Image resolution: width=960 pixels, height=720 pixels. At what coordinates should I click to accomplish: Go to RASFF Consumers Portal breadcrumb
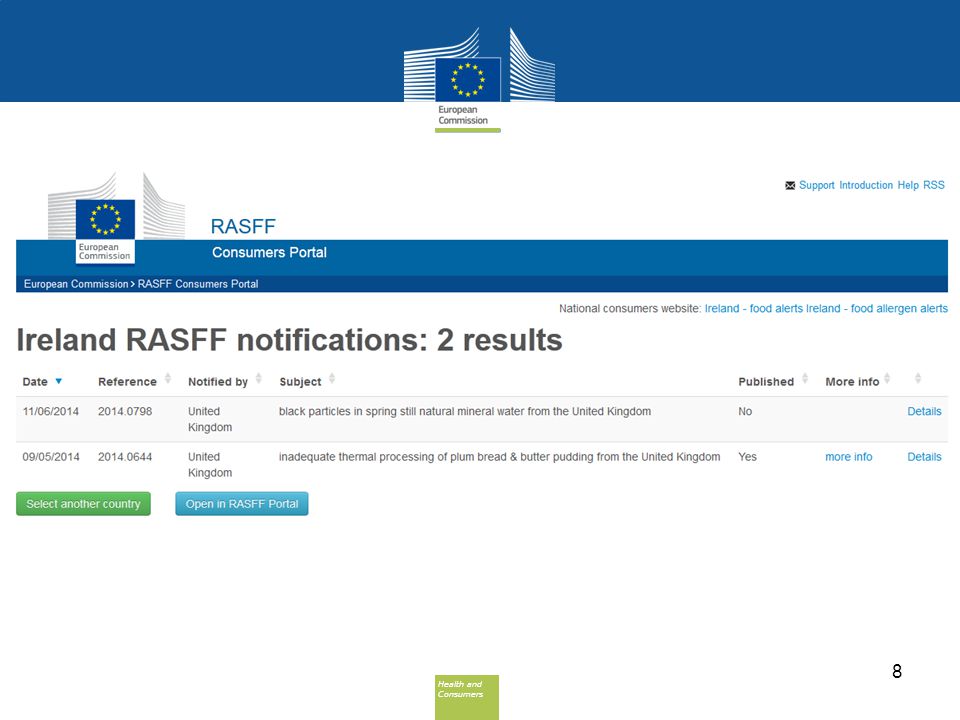point(198,284)
